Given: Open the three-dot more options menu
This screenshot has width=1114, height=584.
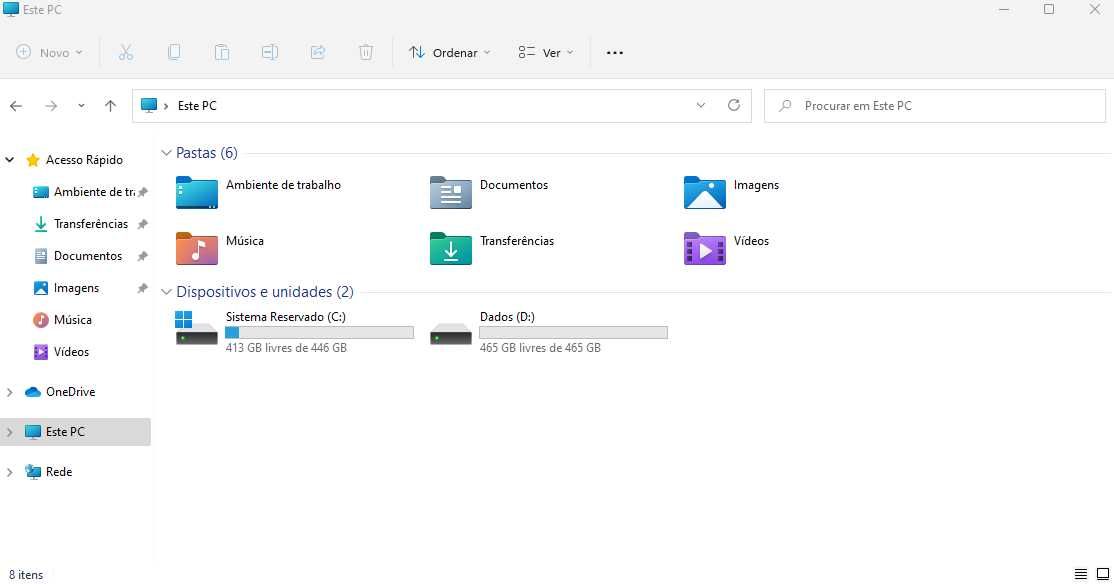Looking at the screenshot, I should point(615,53).
